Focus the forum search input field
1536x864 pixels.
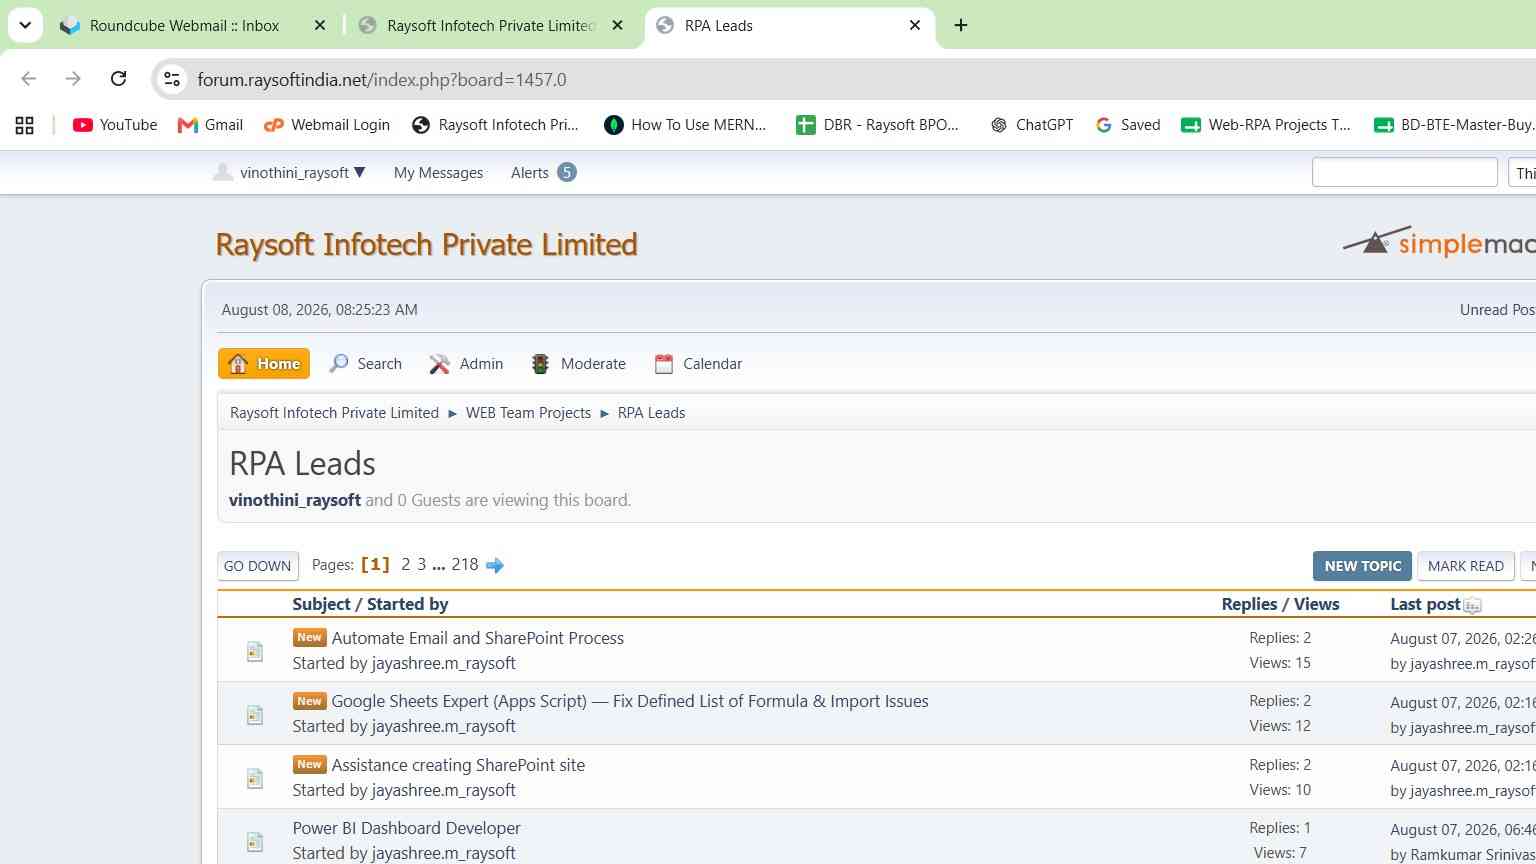1404,173
